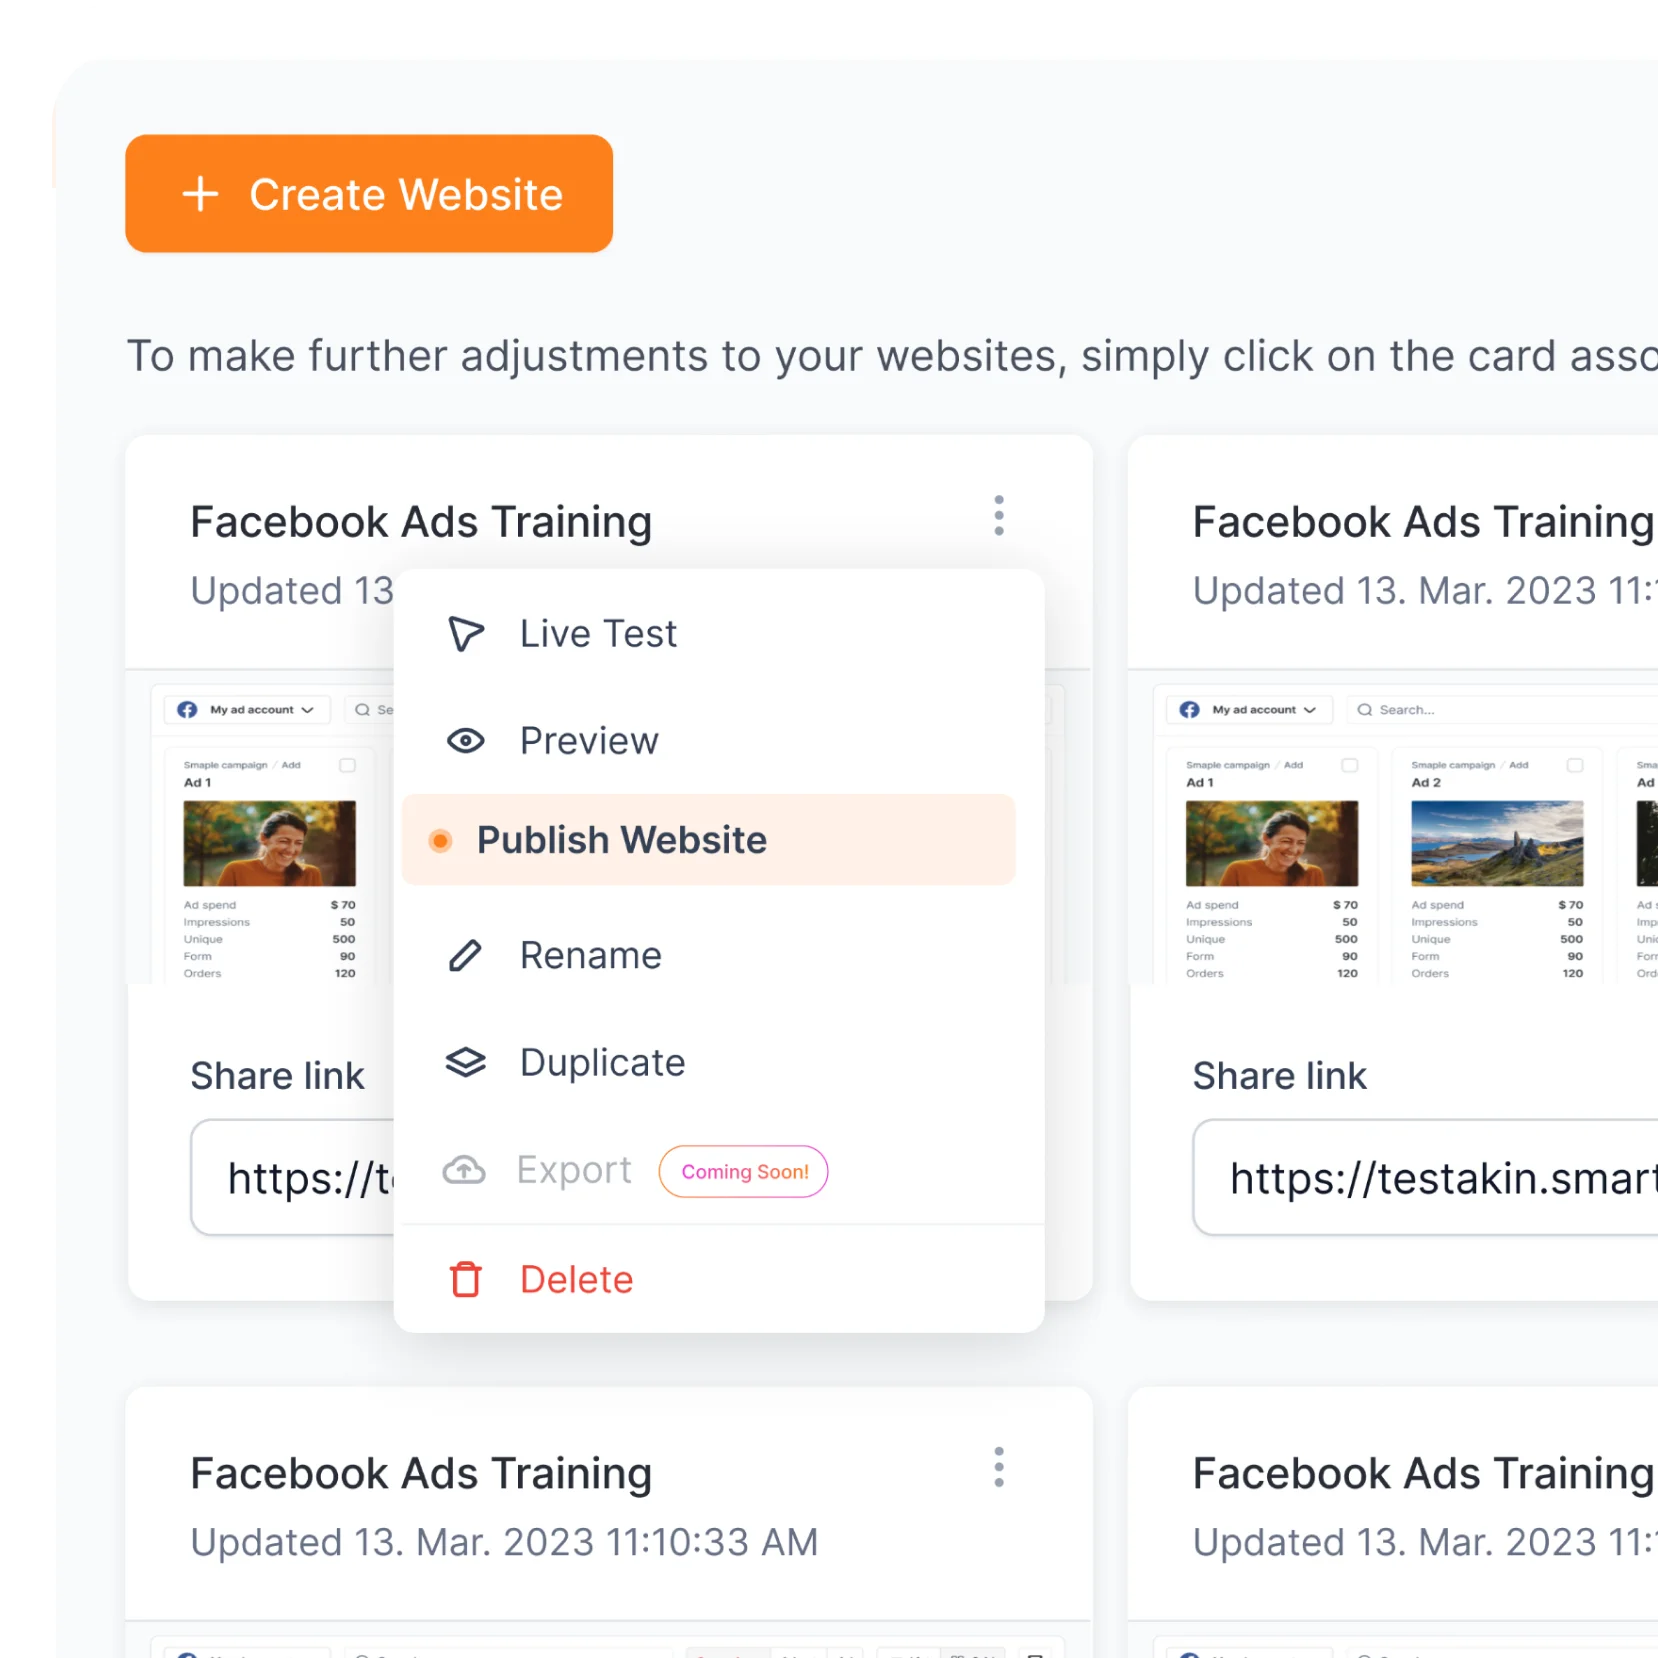Open three-dot menu on first Facebook Ads Training card
This screenshot has width=1658, height=1658.
(998, 516)
